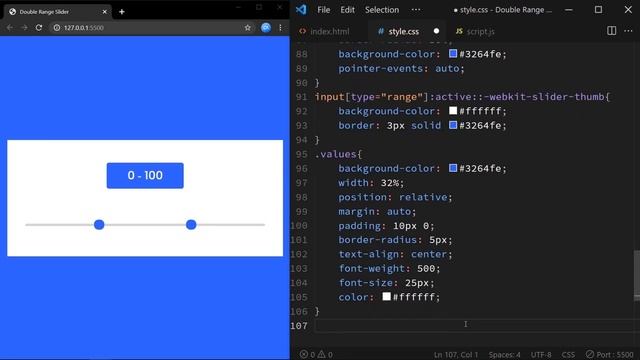Switch to the index.html editor tab
This screenshot has height=360, width=640.
(324, 31)
